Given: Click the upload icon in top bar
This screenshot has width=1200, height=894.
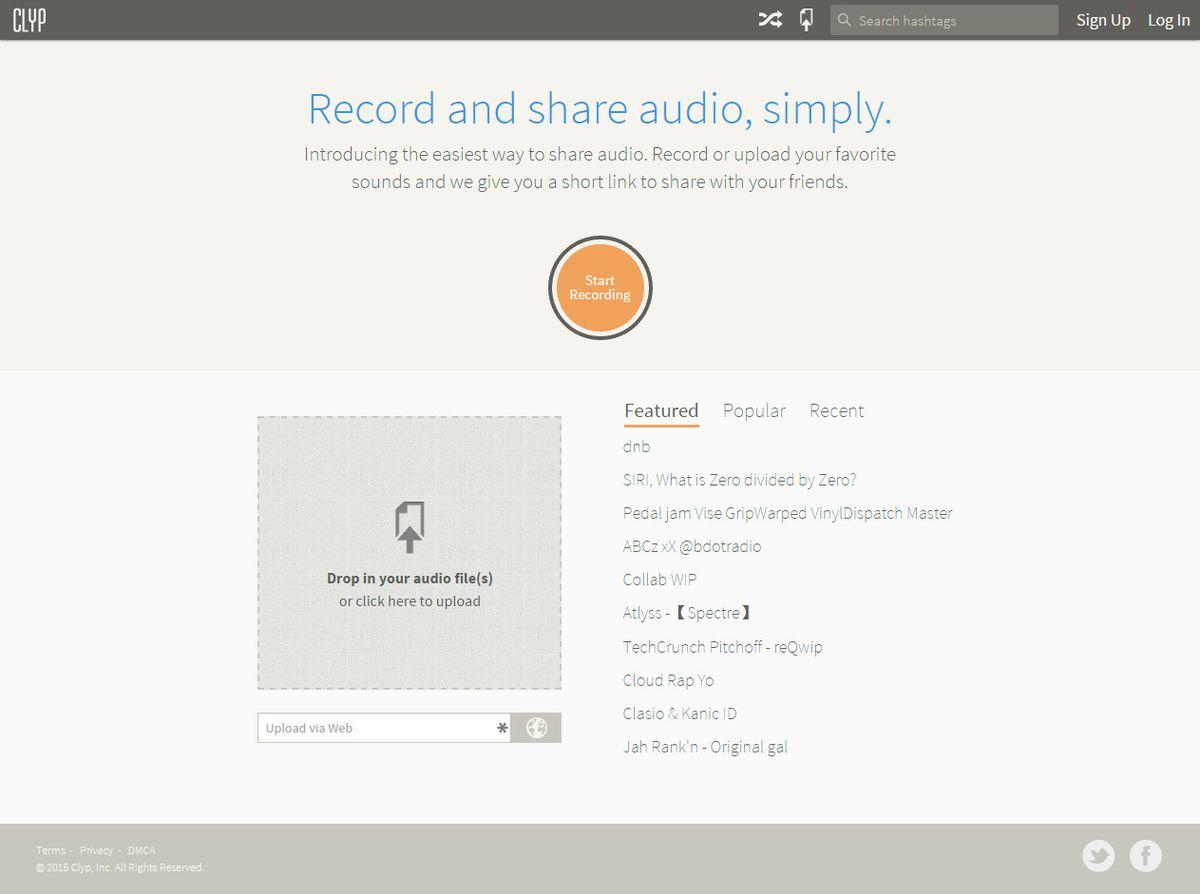Looking at the screenshot, I should pos(807,20).
